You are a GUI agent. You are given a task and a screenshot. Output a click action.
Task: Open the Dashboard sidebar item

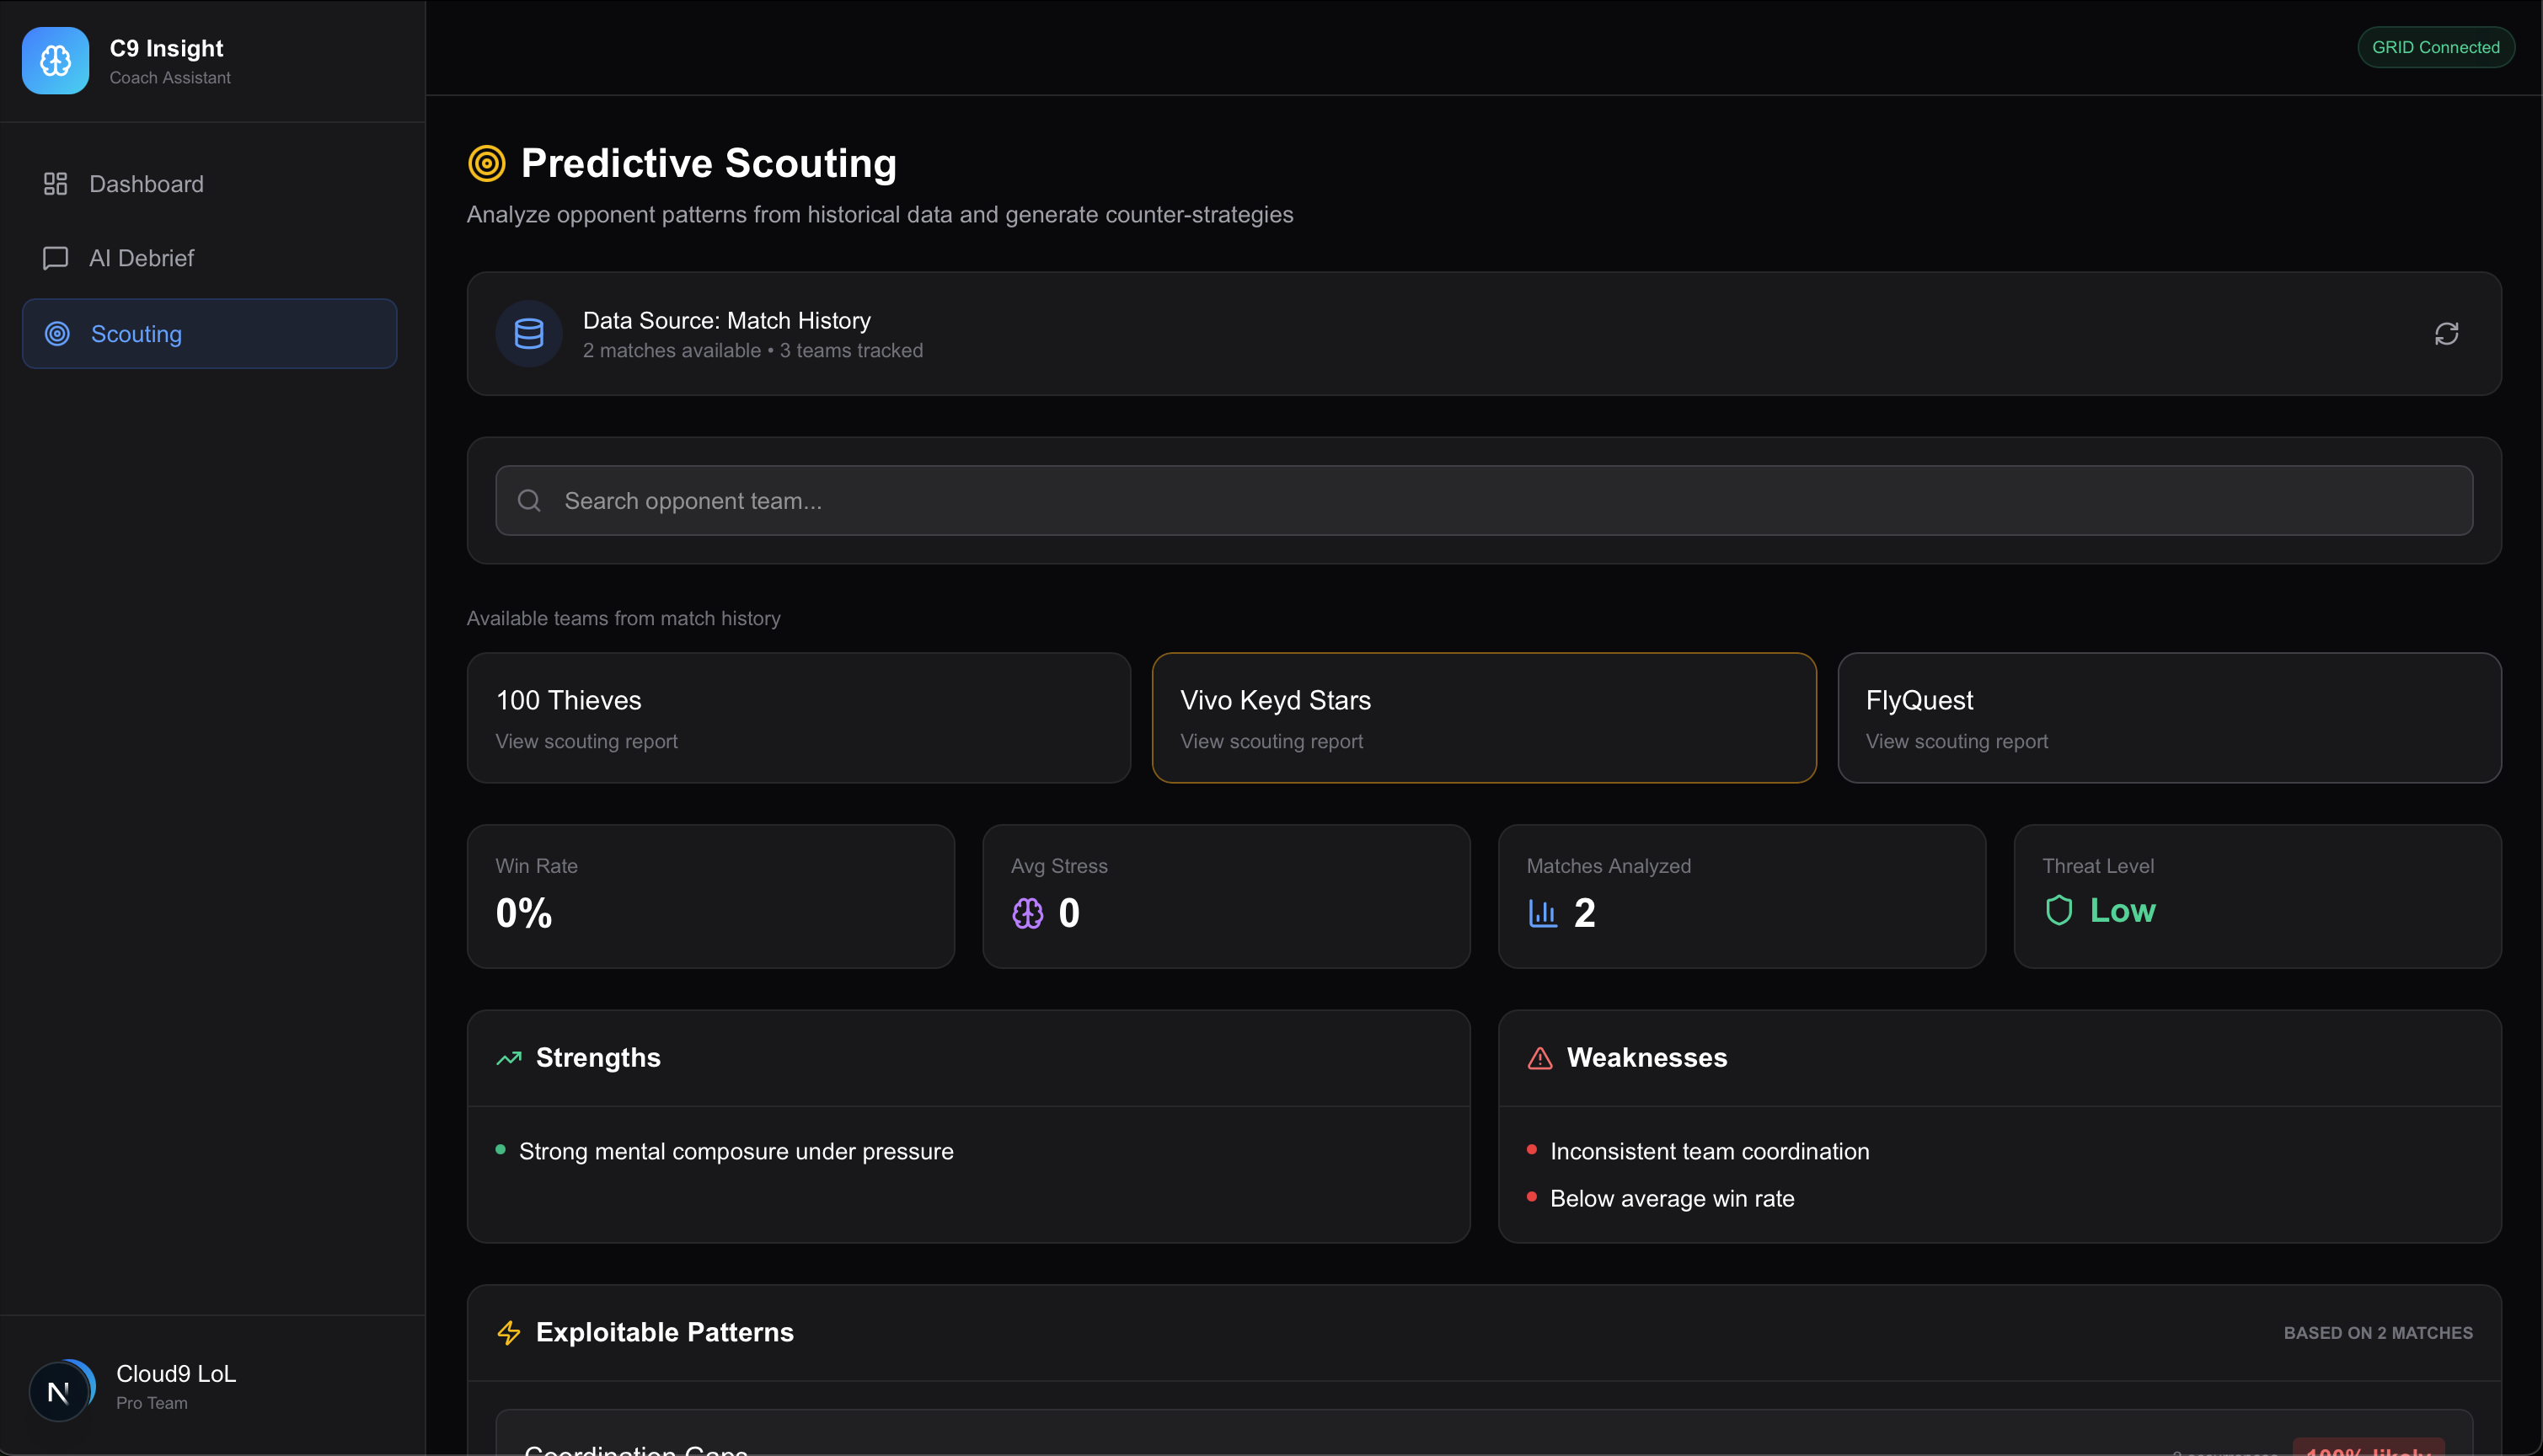pos(146,184)
